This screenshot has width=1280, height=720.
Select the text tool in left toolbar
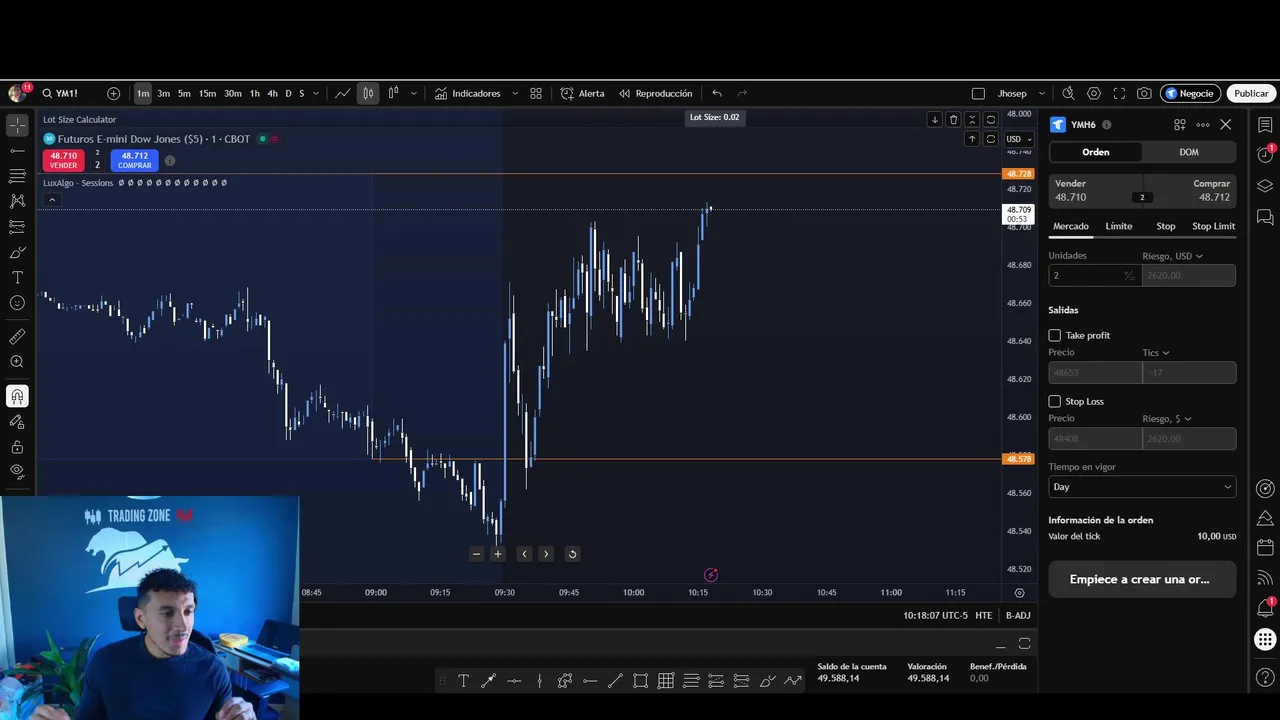point(17,277)
